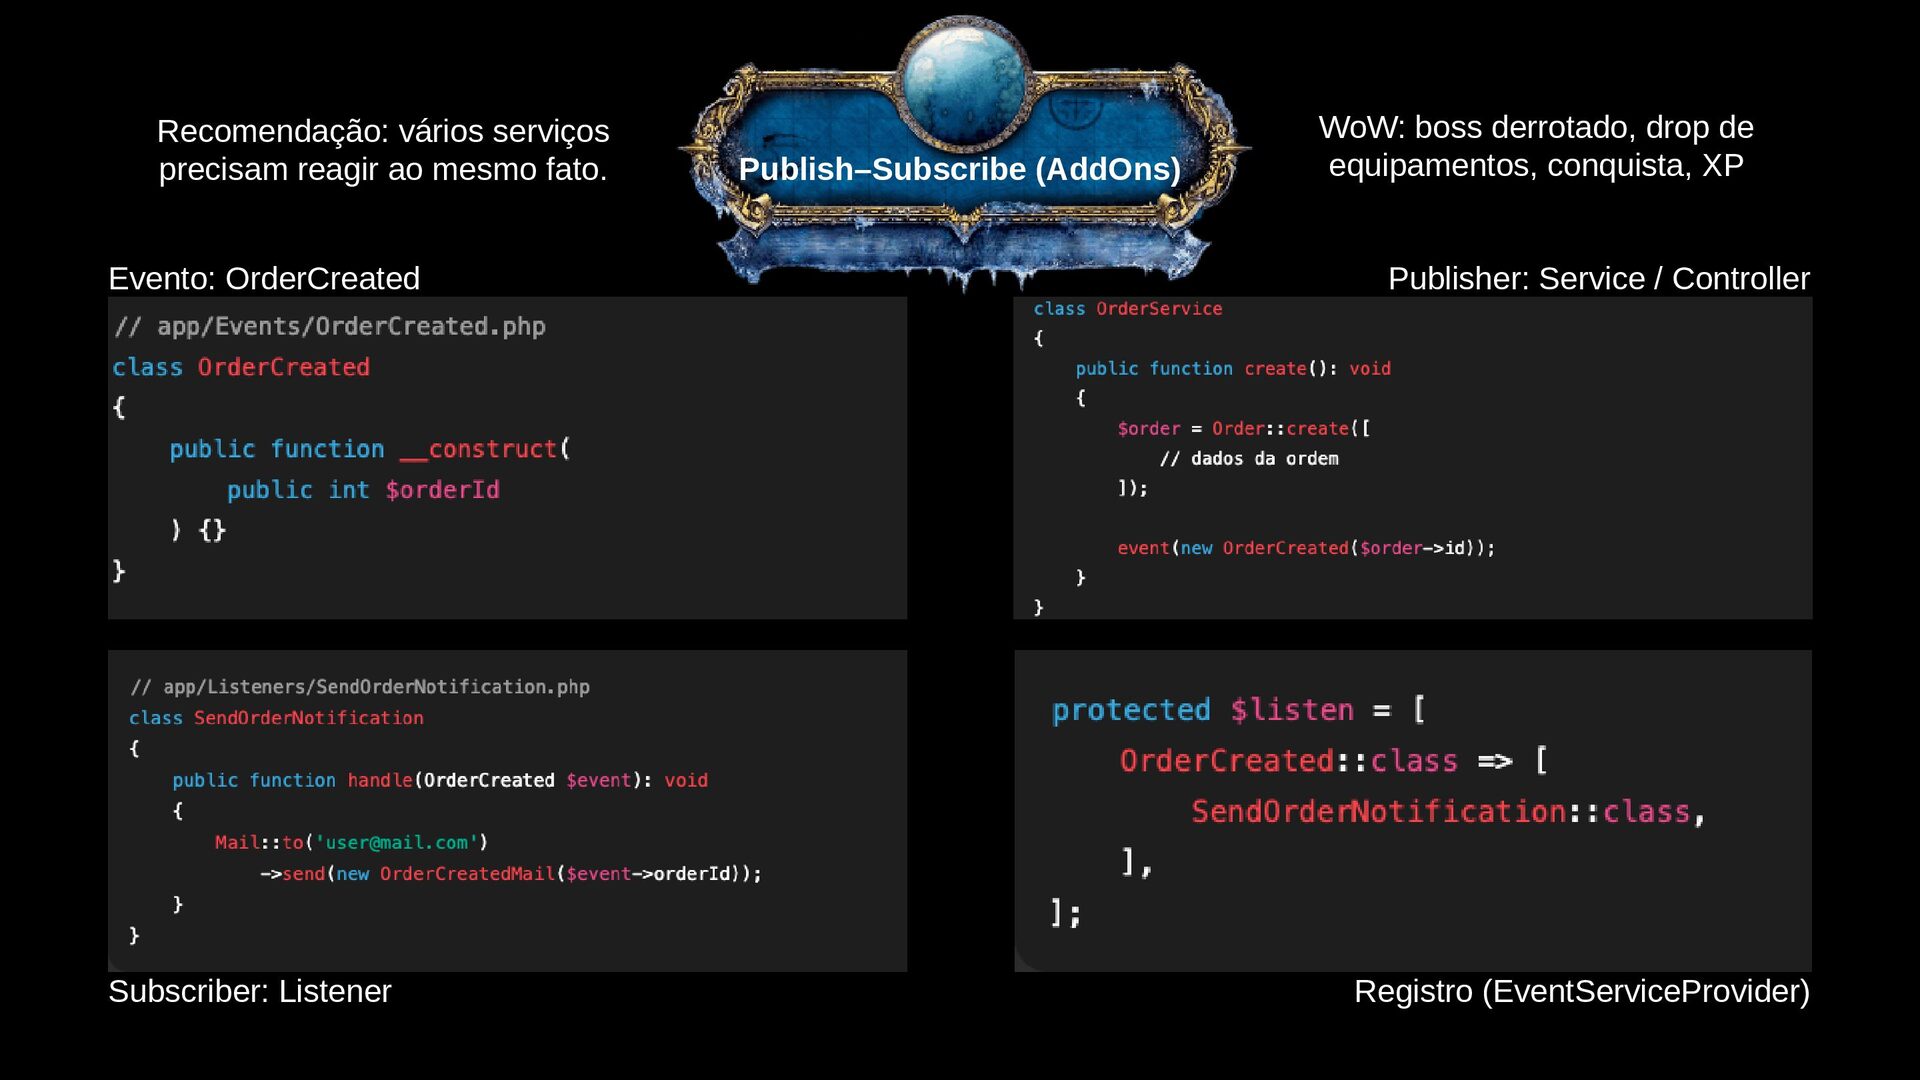Screen dimensions: 1920x1080
Task: Click the 'Registro (EventServiceProvider)' caption
Action: tap(1581, 991)
